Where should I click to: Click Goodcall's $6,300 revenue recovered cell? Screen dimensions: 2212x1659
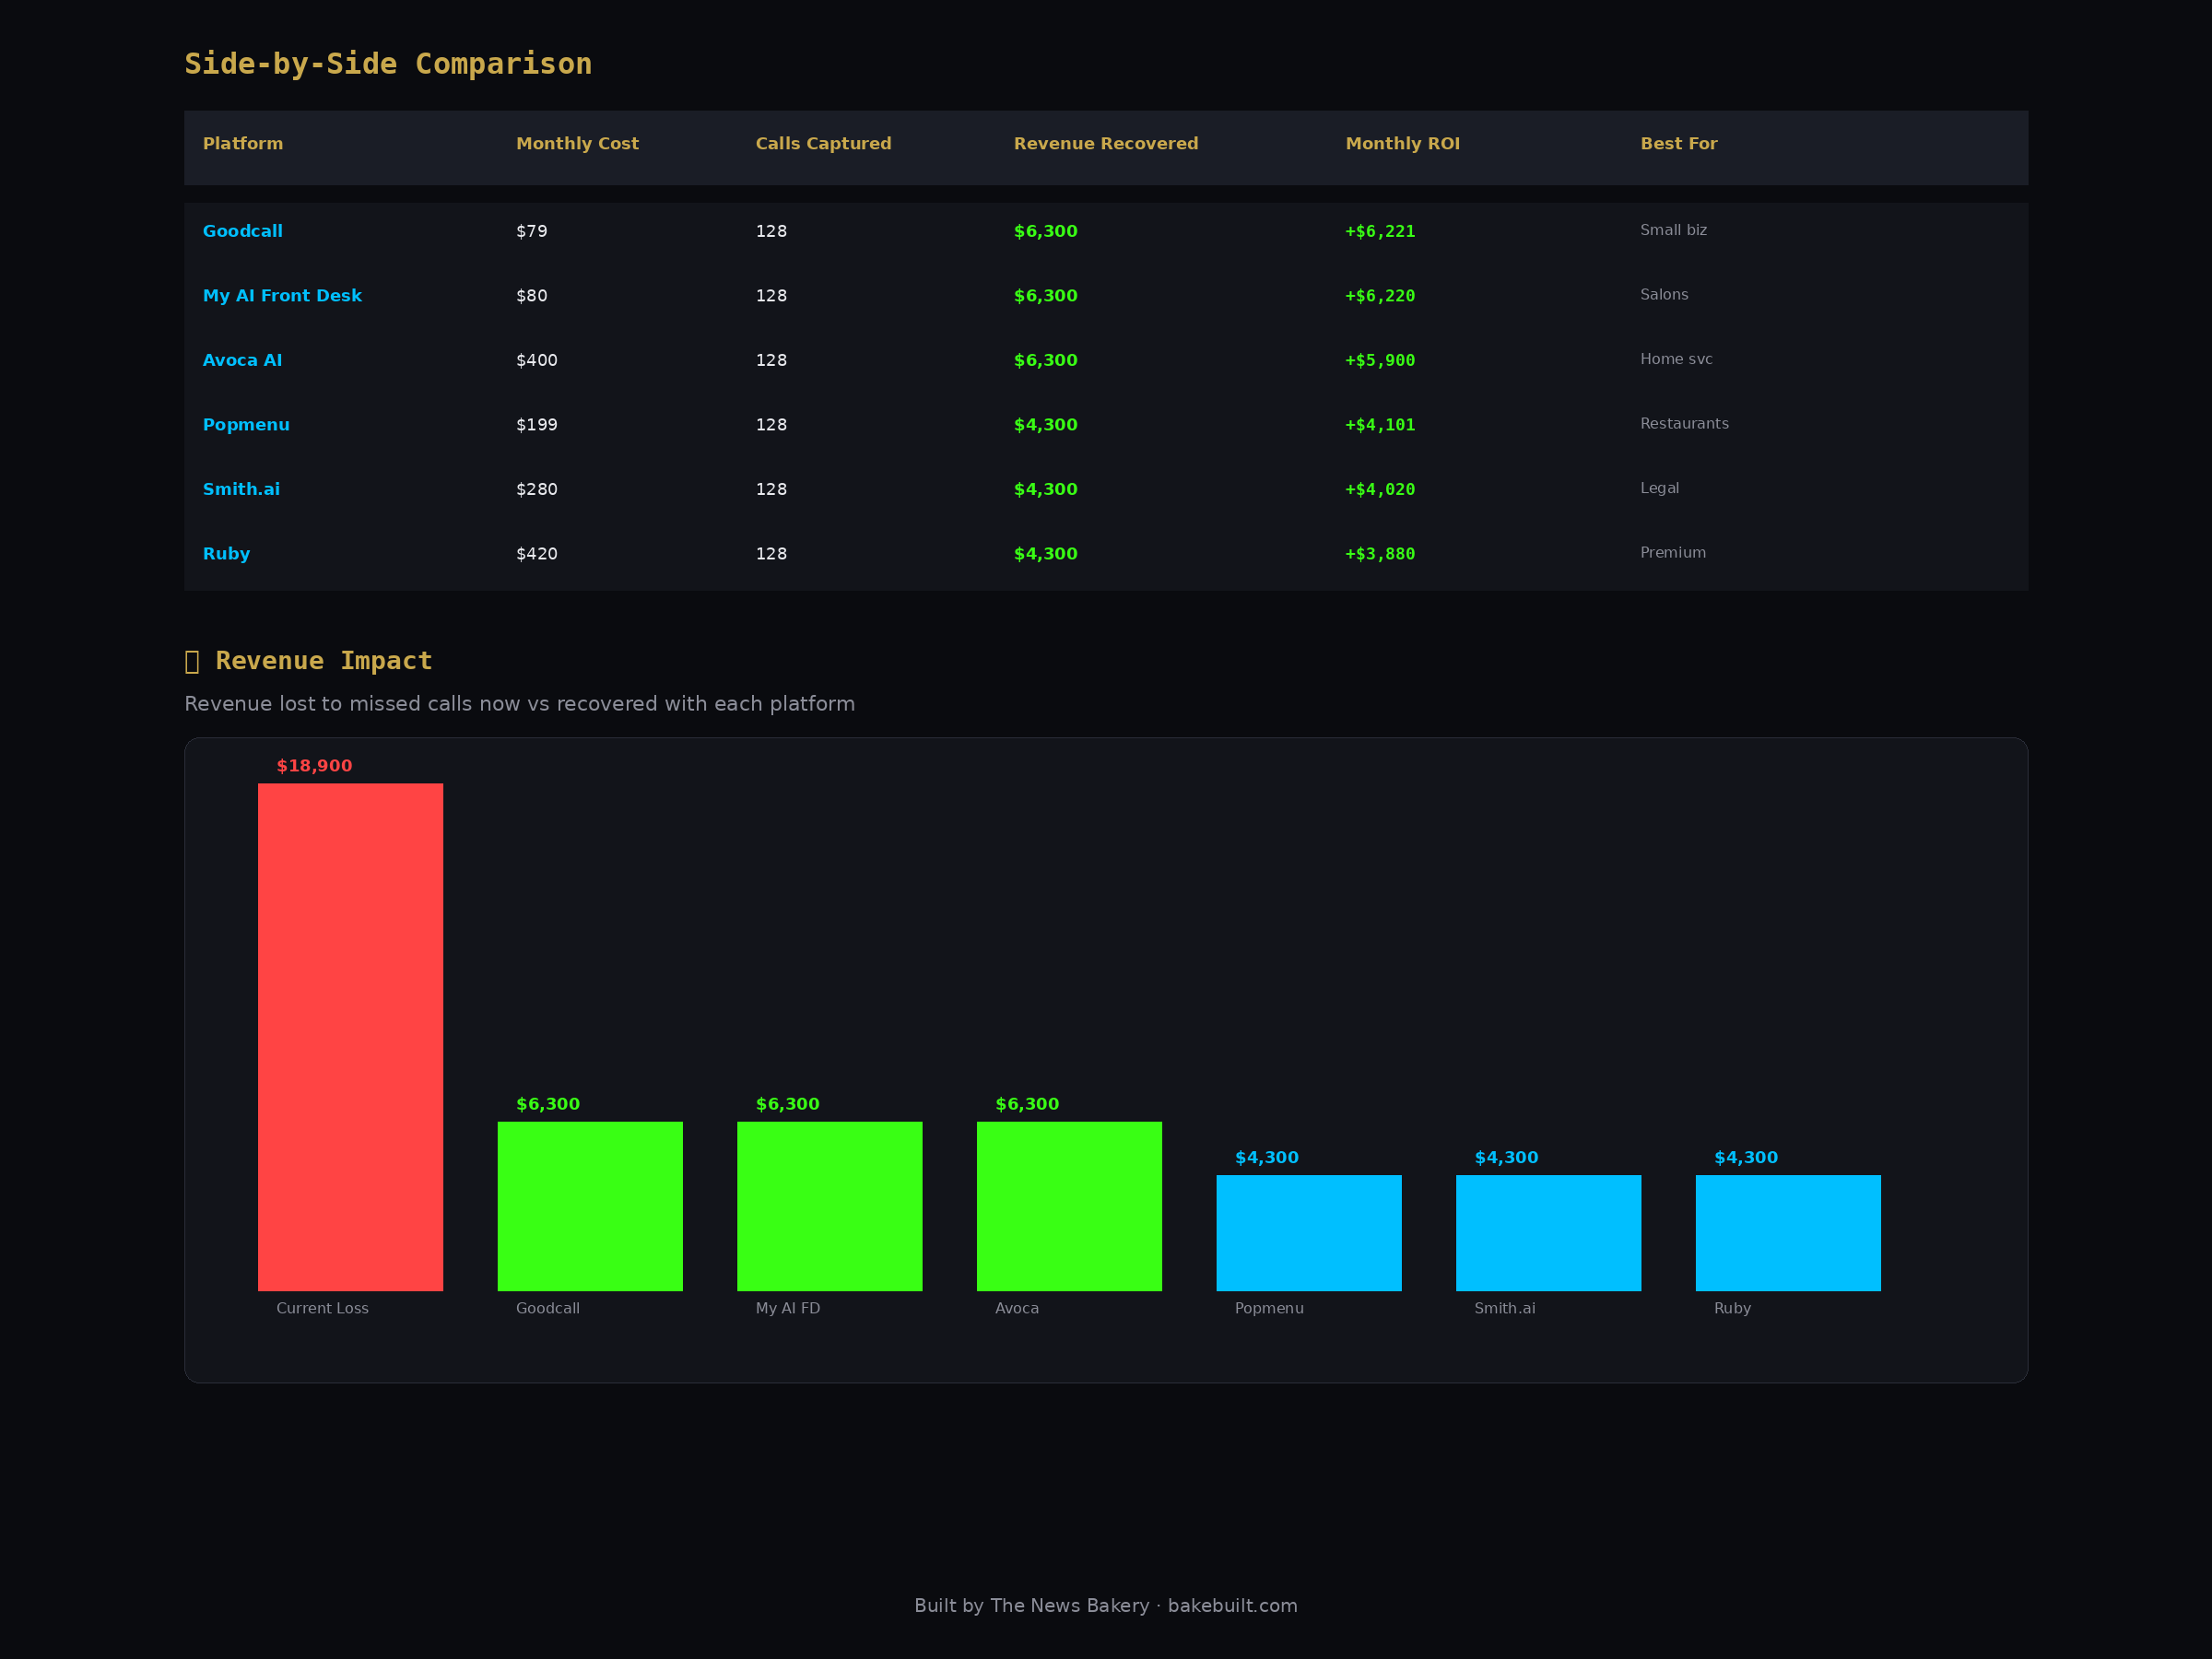(x=1045, y=231)
